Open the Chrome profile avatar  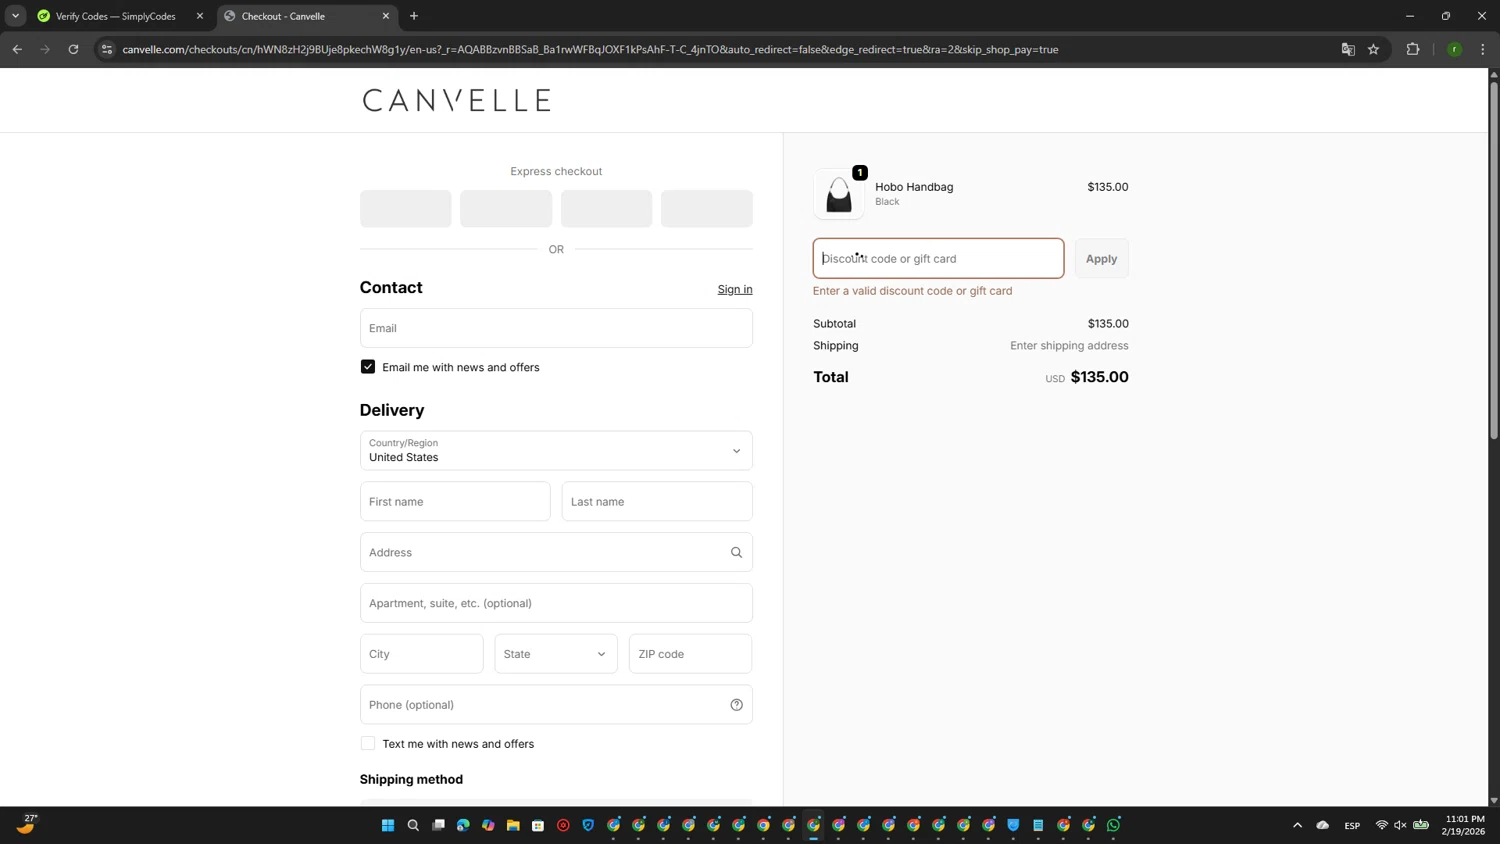[1455, 49]
